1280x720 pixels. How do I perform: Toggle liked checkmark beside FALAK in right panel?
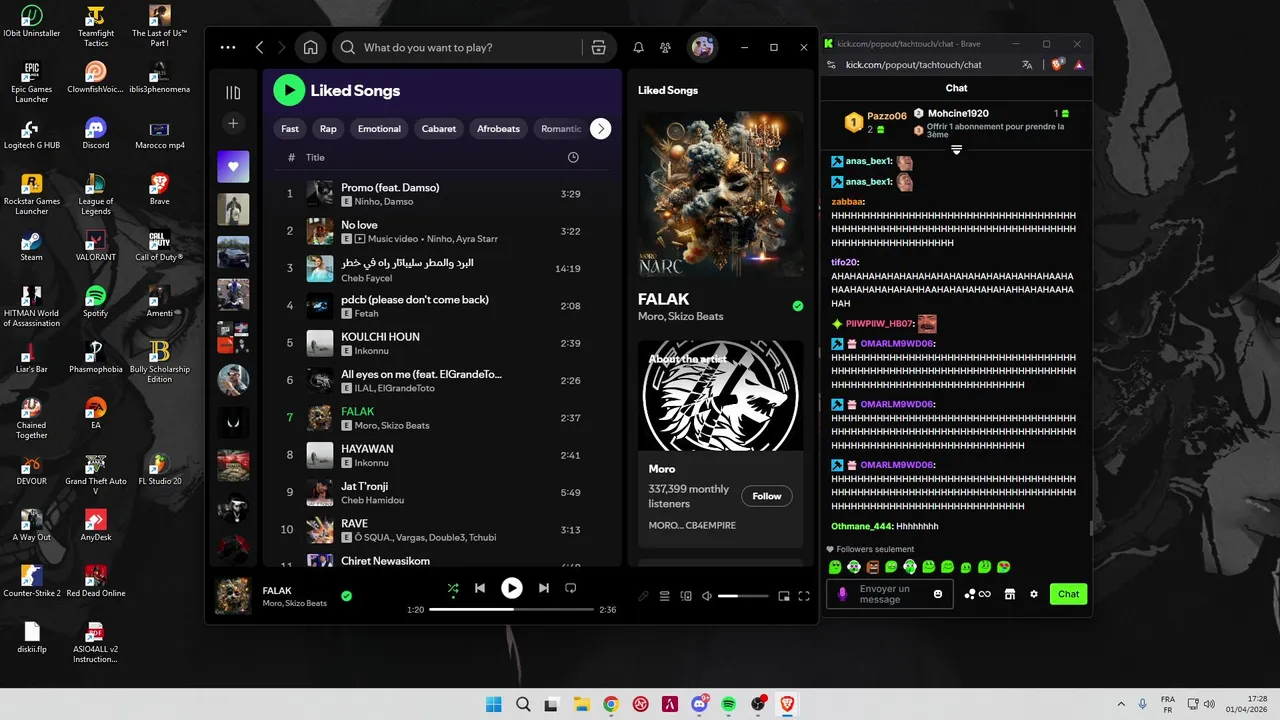798,306
